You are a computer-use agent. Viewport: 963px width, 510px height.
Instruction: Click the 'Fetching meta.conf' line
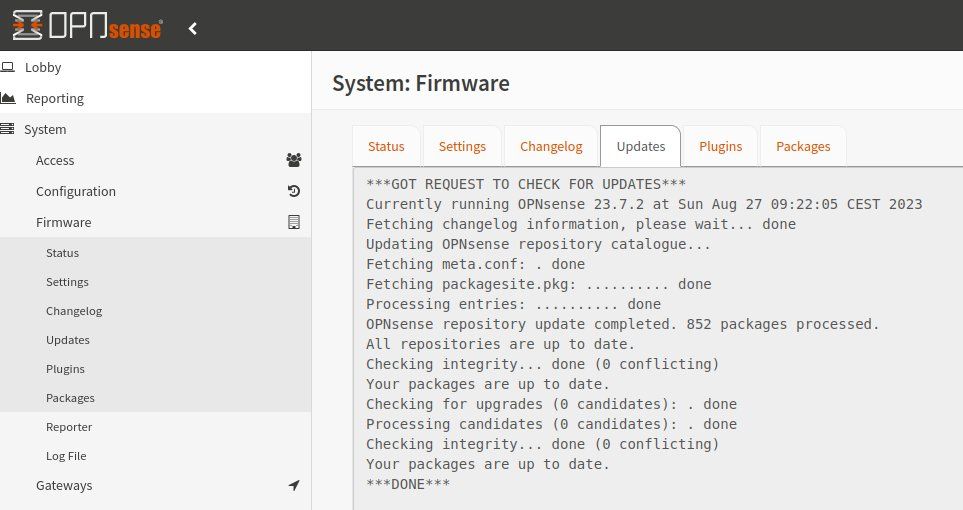tap(475, 264)
